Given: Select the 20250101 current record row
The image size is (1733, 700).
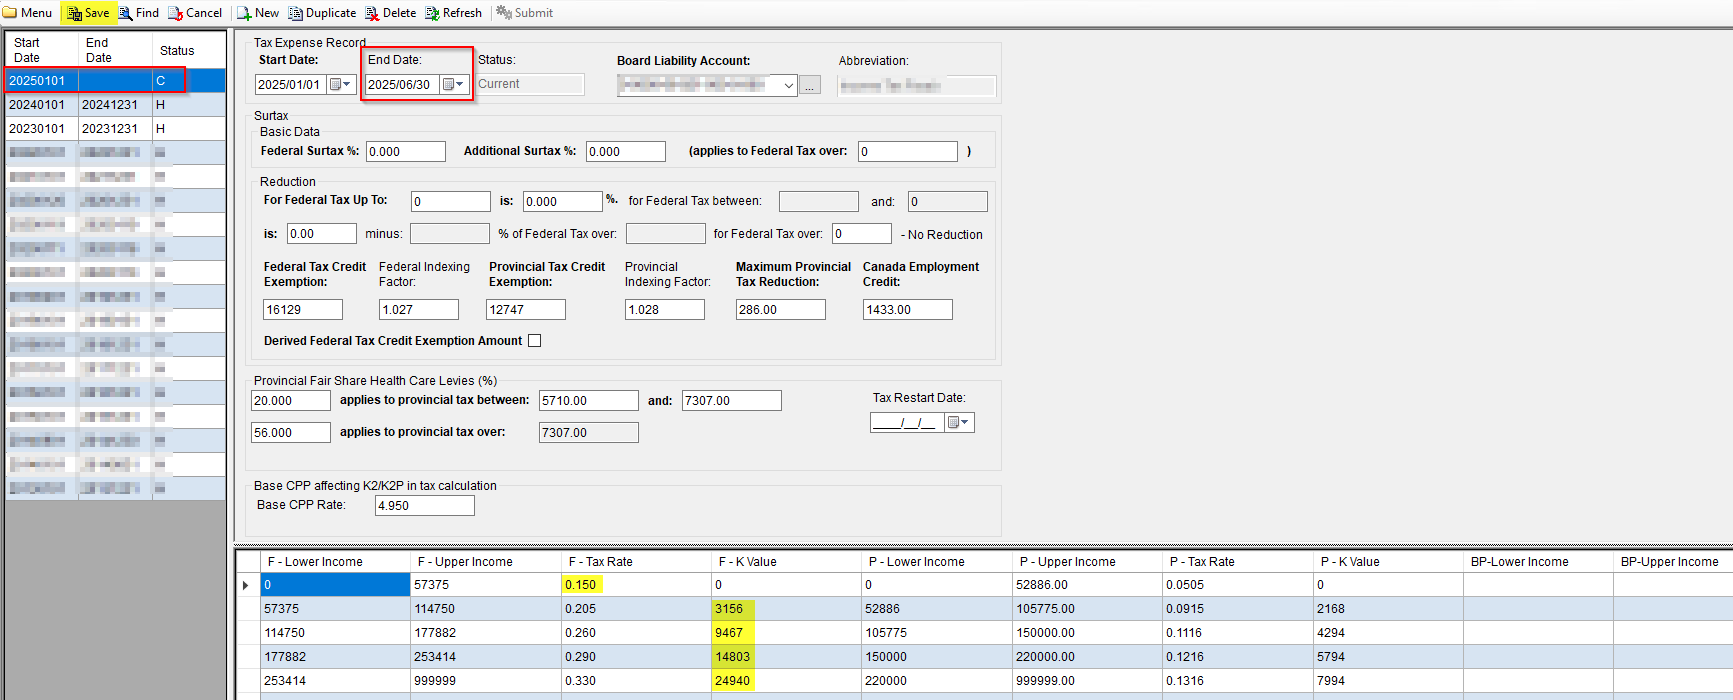Looking at the screenshot, I should [x=115, y=81].
